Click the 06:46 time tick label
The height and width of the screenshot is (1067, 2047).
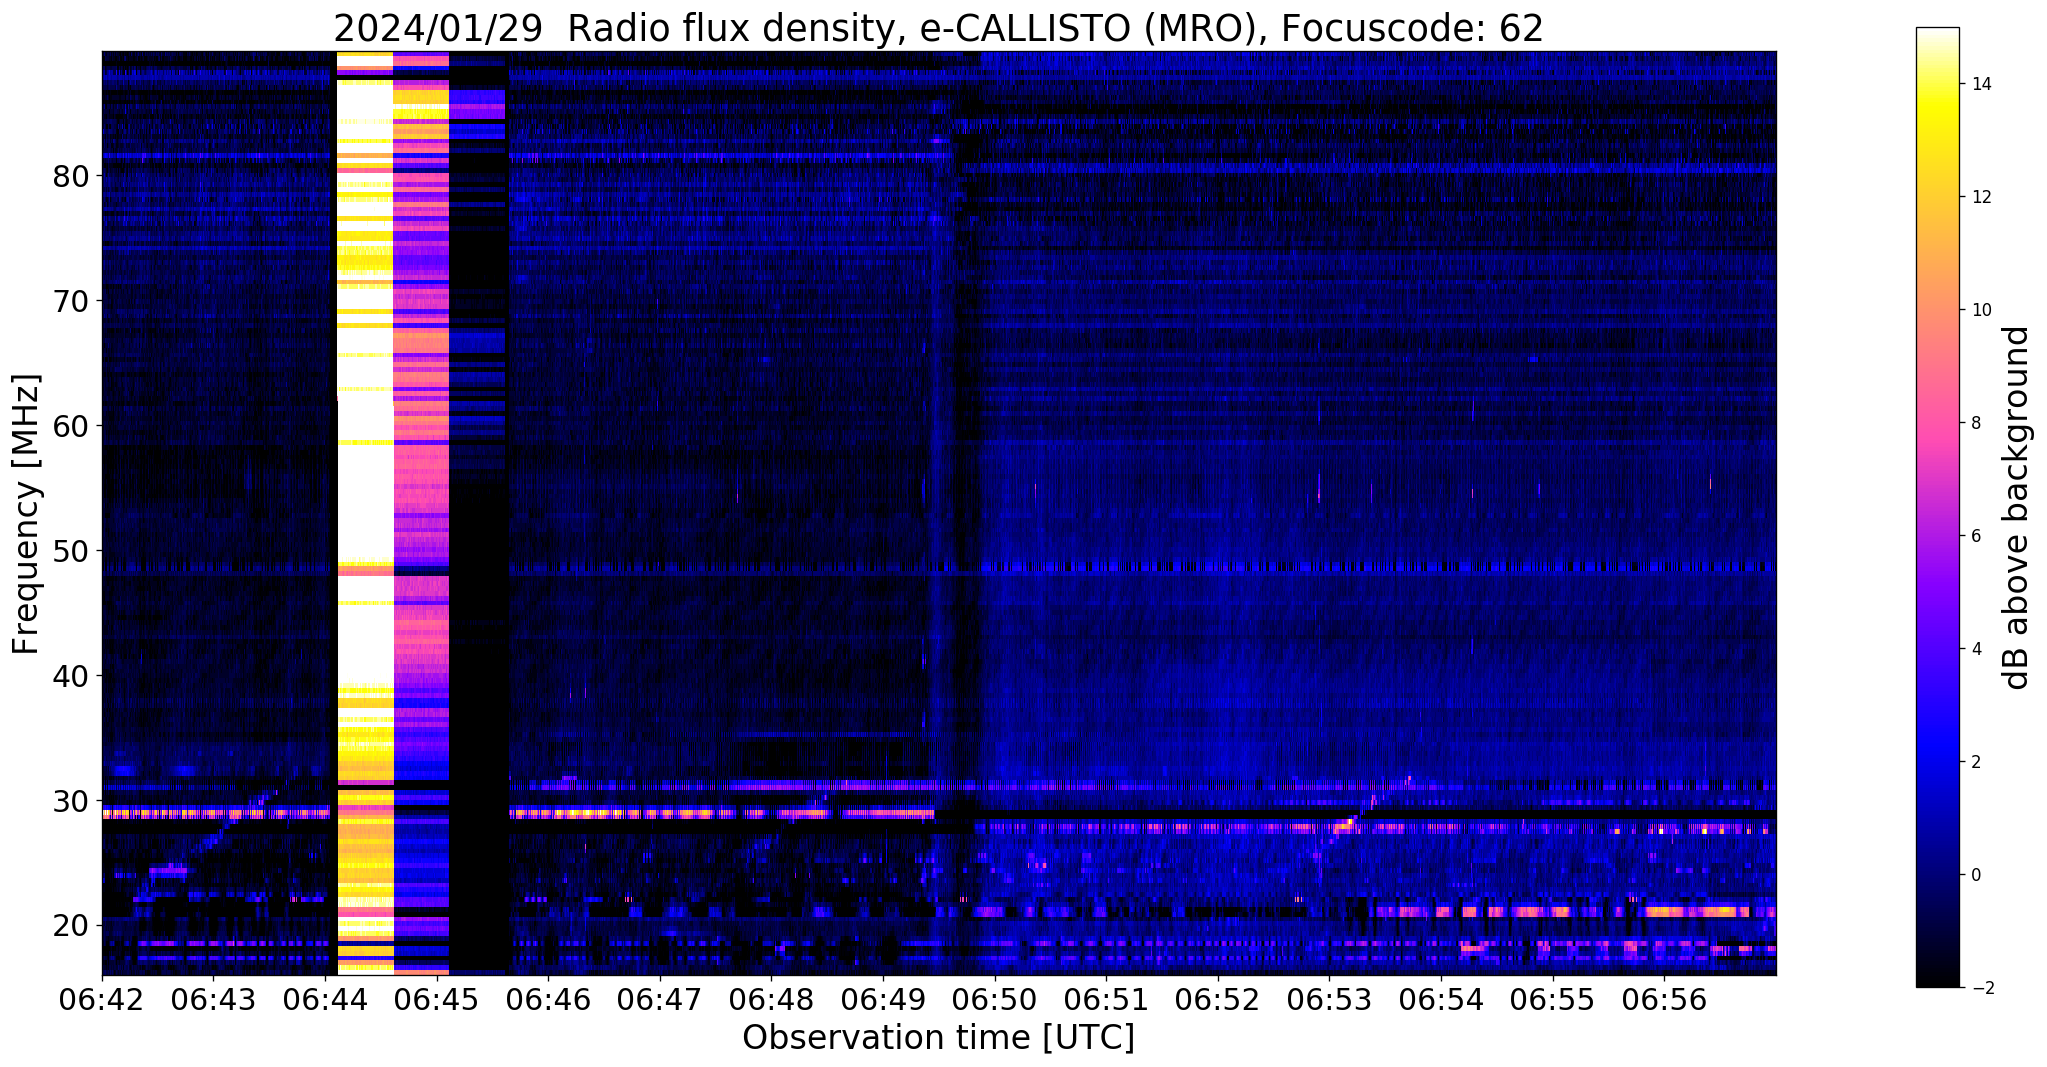point(548,1000)
